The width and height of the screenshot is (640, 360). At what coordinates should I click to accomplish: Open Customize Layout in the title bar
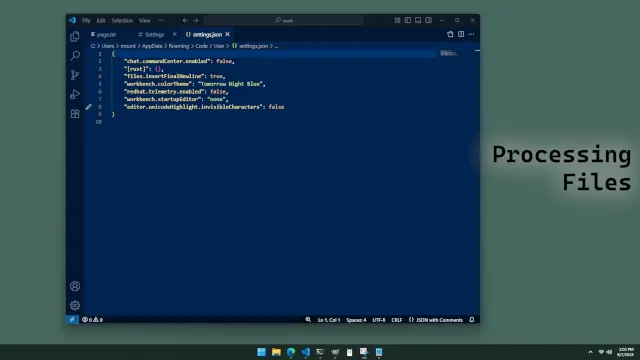point(397,20)
